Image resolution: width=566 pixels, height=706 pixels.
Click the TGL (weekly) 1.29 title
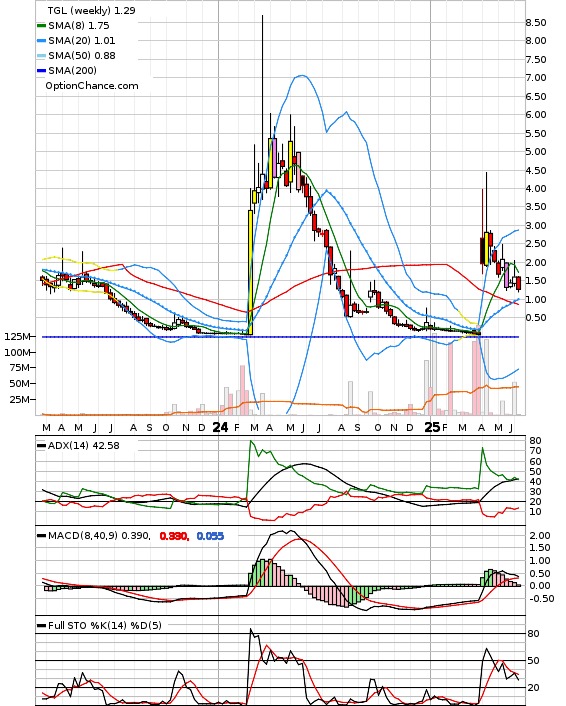(x=91, y=10)
